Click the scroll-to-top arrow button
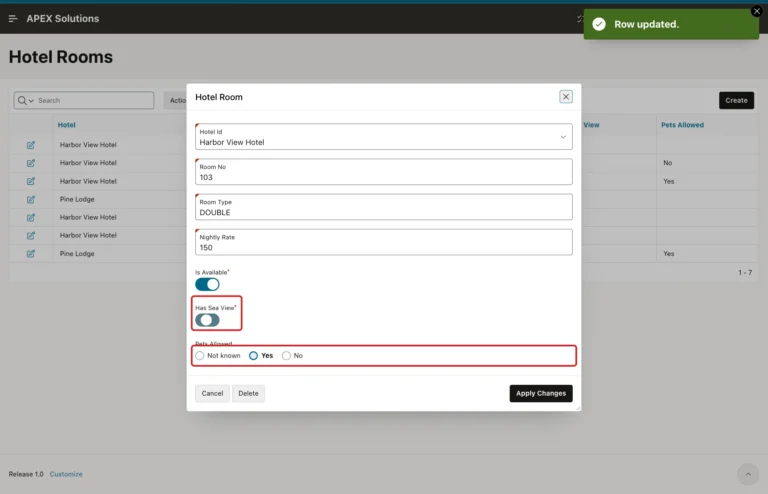The image size is (768, 494). coord(748,474)
